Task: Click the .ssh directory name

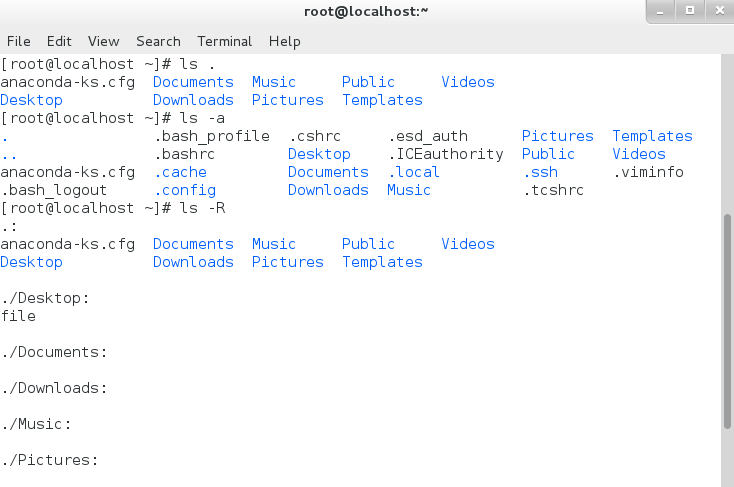Action: [x=541, y=172]
